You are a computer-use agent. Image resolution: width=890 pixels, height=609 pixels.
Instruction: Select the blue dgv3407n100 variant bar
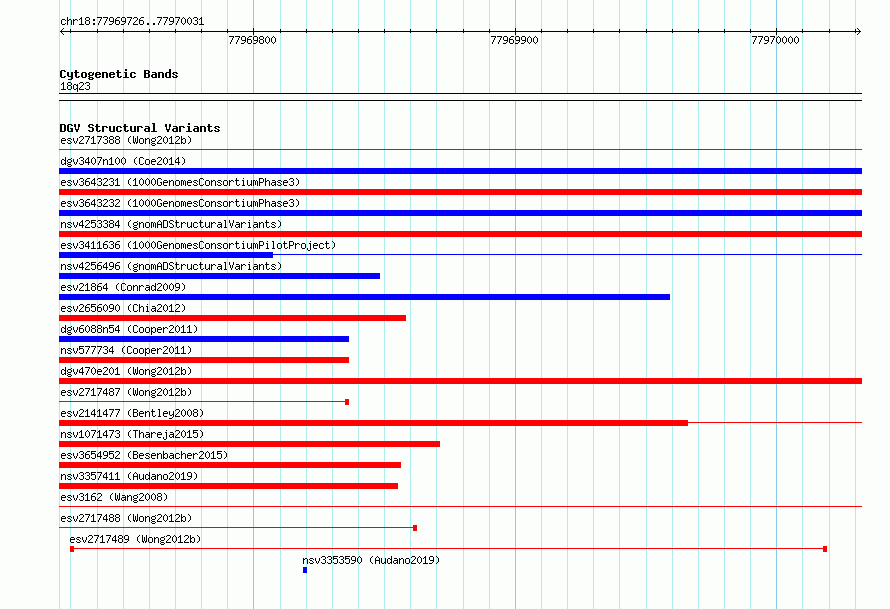click(x=460, y=171)
